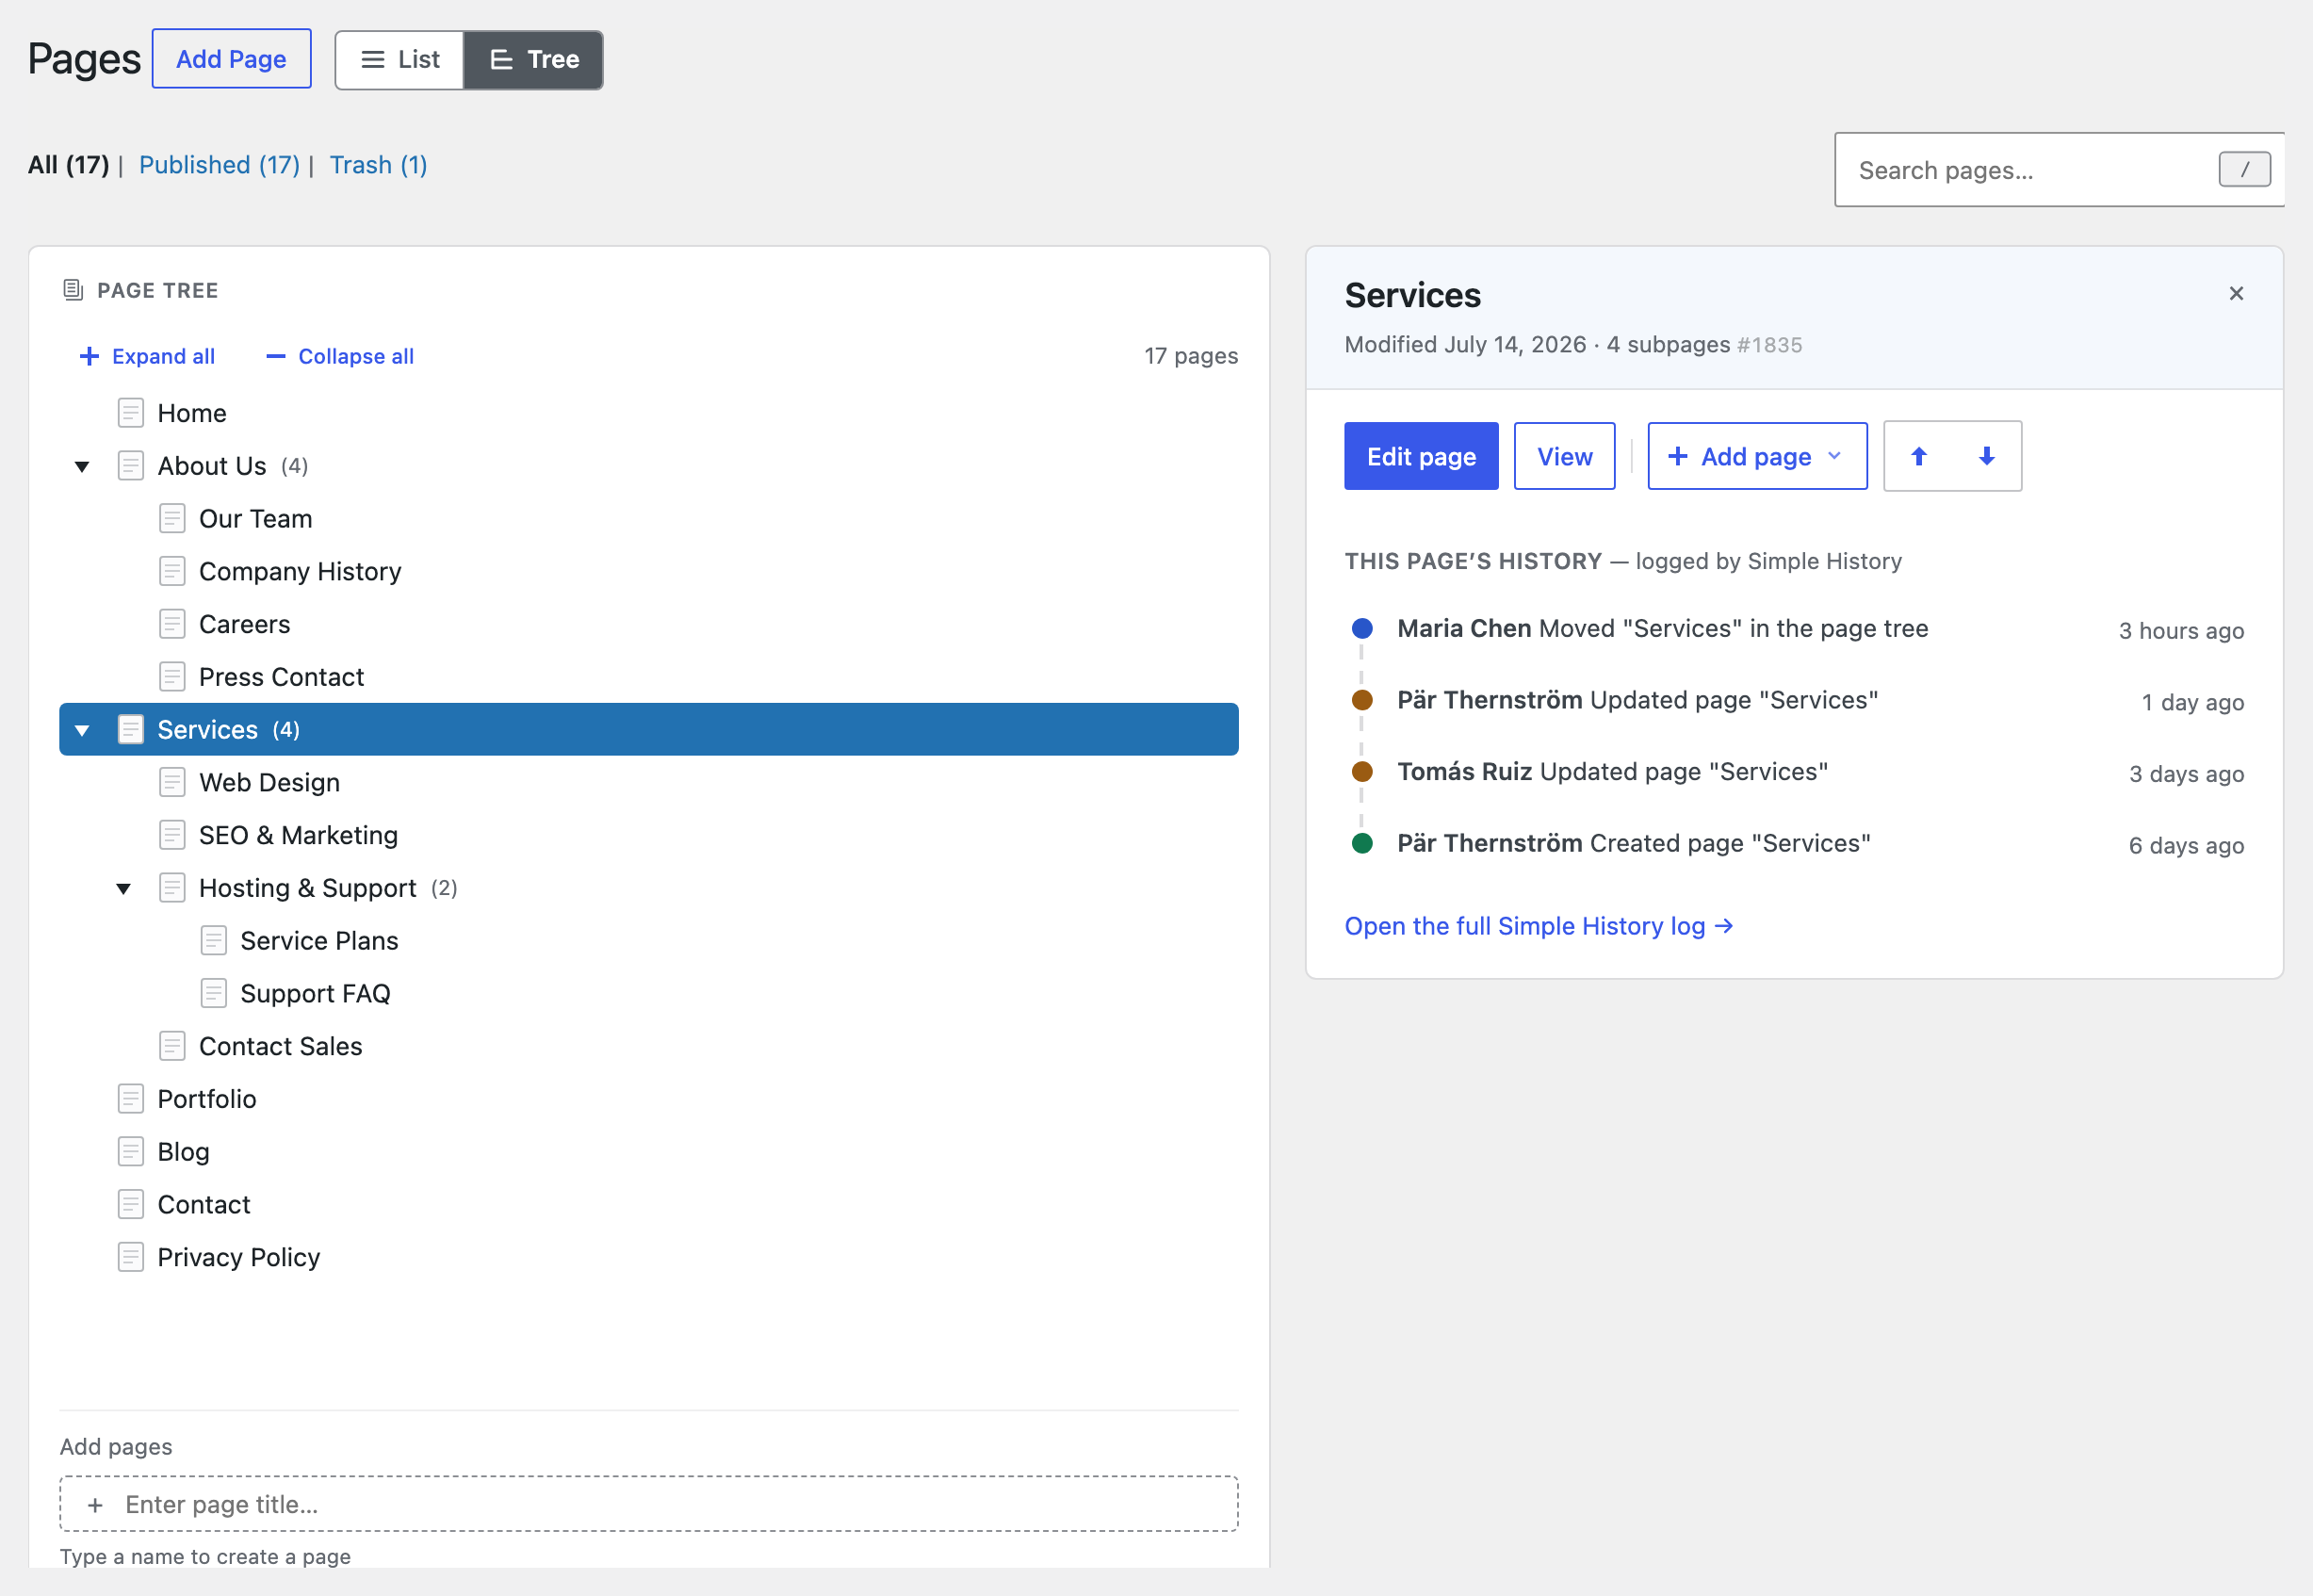Click the Page Tree header icon
The image size is (2313, 1596).
[73, 290]
